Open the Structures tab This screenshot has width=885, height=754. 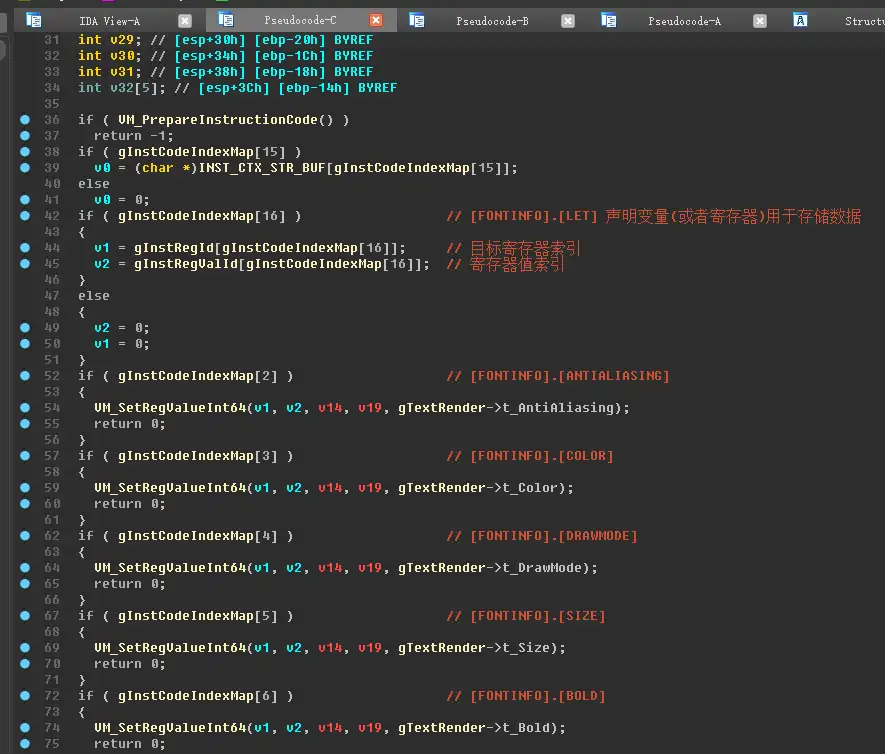tap(863, 20)
